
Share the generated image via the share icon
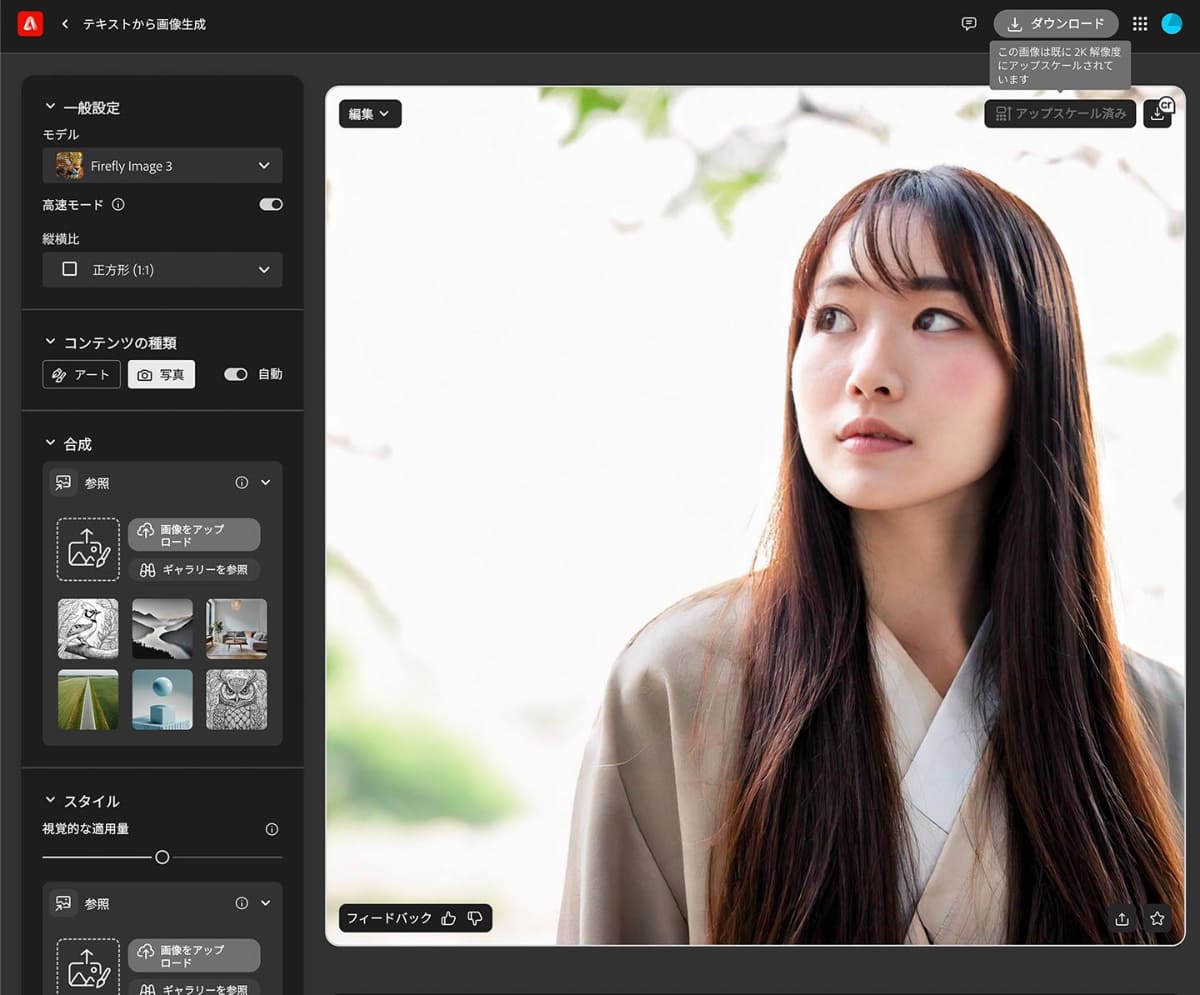pyautogui.click(x=1121, y=918)
